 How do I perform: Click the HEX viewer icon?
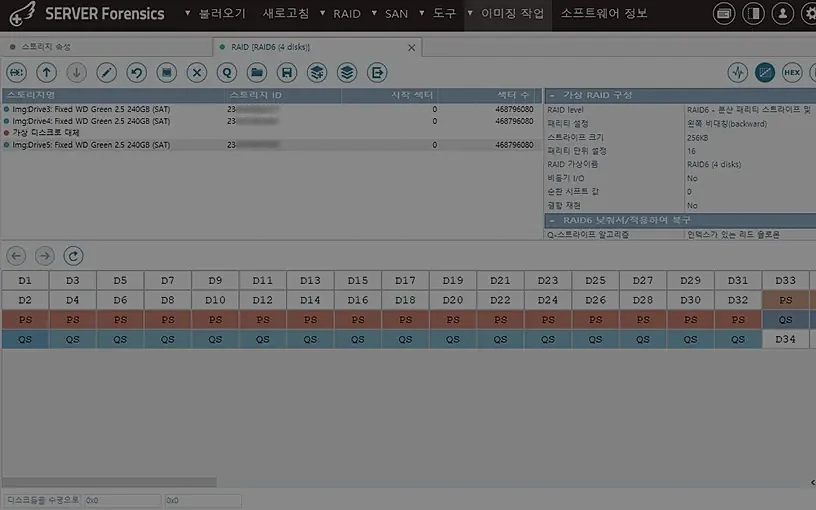pyautogui.click(x=792, y=72)
